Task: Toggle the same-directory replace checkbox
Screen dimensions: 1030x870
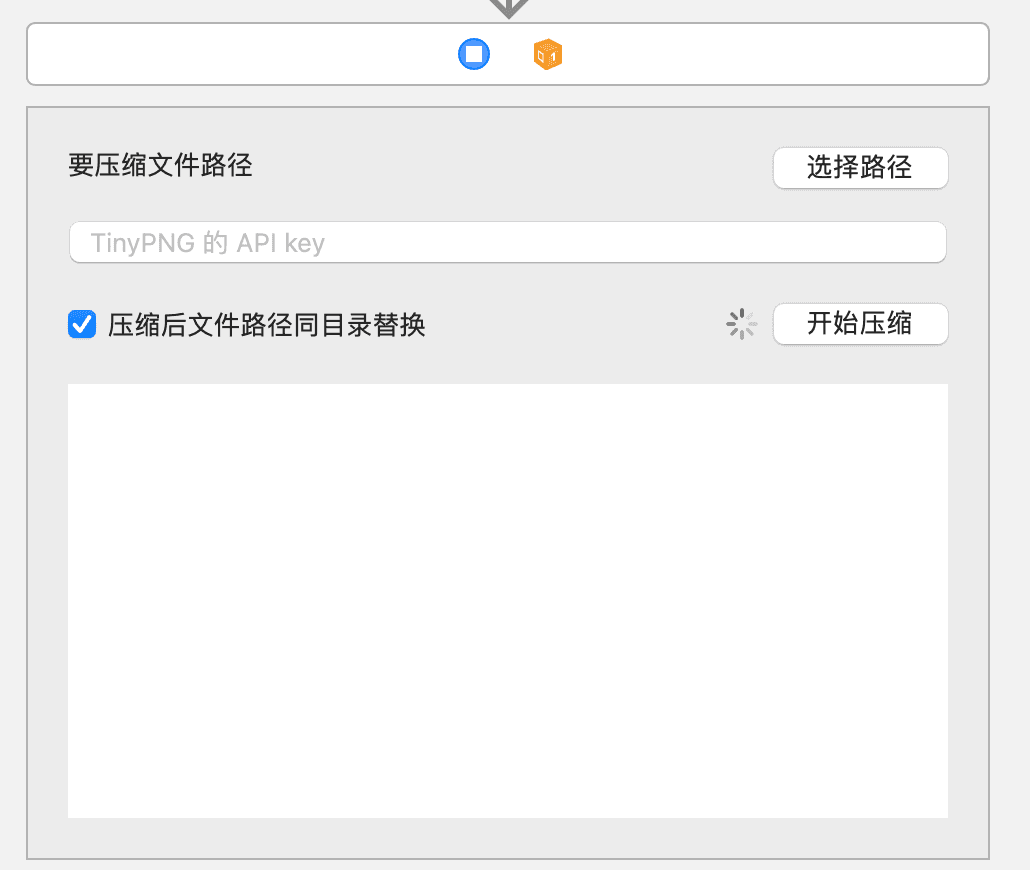Action: tap(82, 324)
